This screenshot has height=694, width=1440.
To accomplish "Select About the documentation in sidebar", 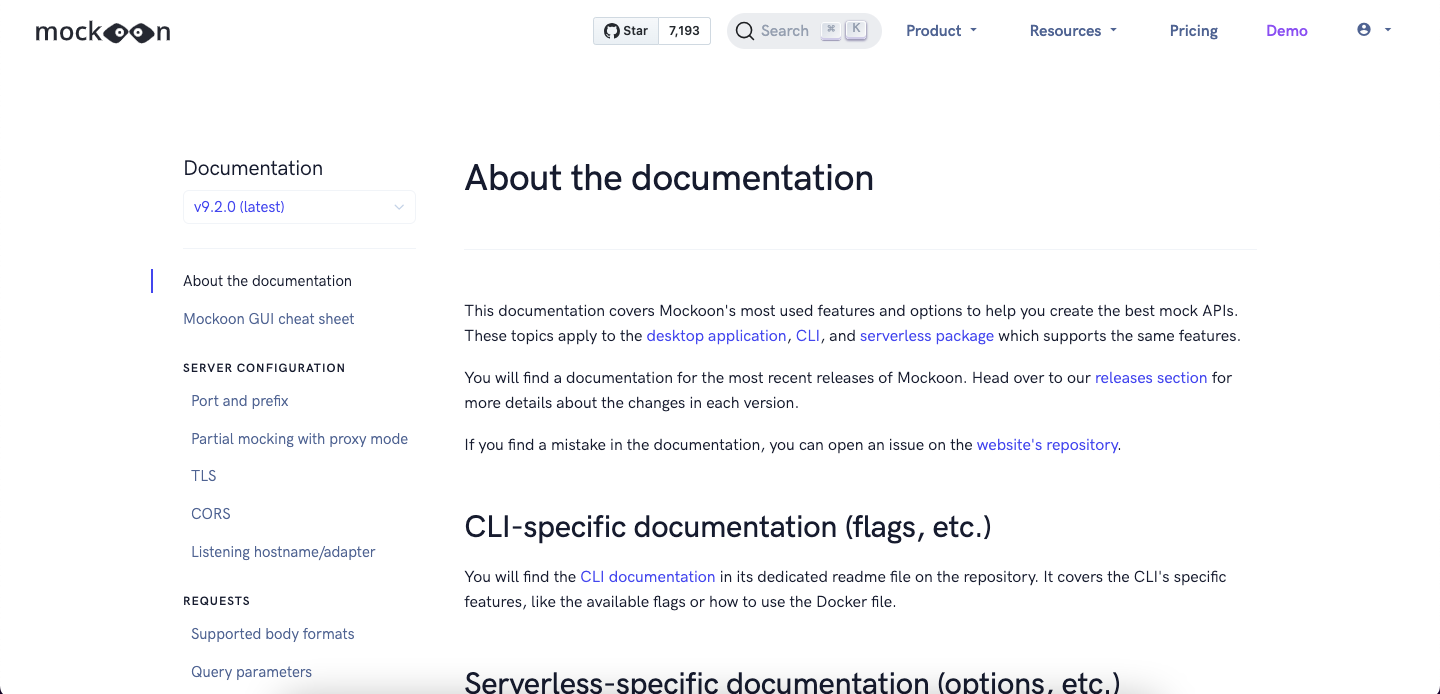I will pos(268,281).
